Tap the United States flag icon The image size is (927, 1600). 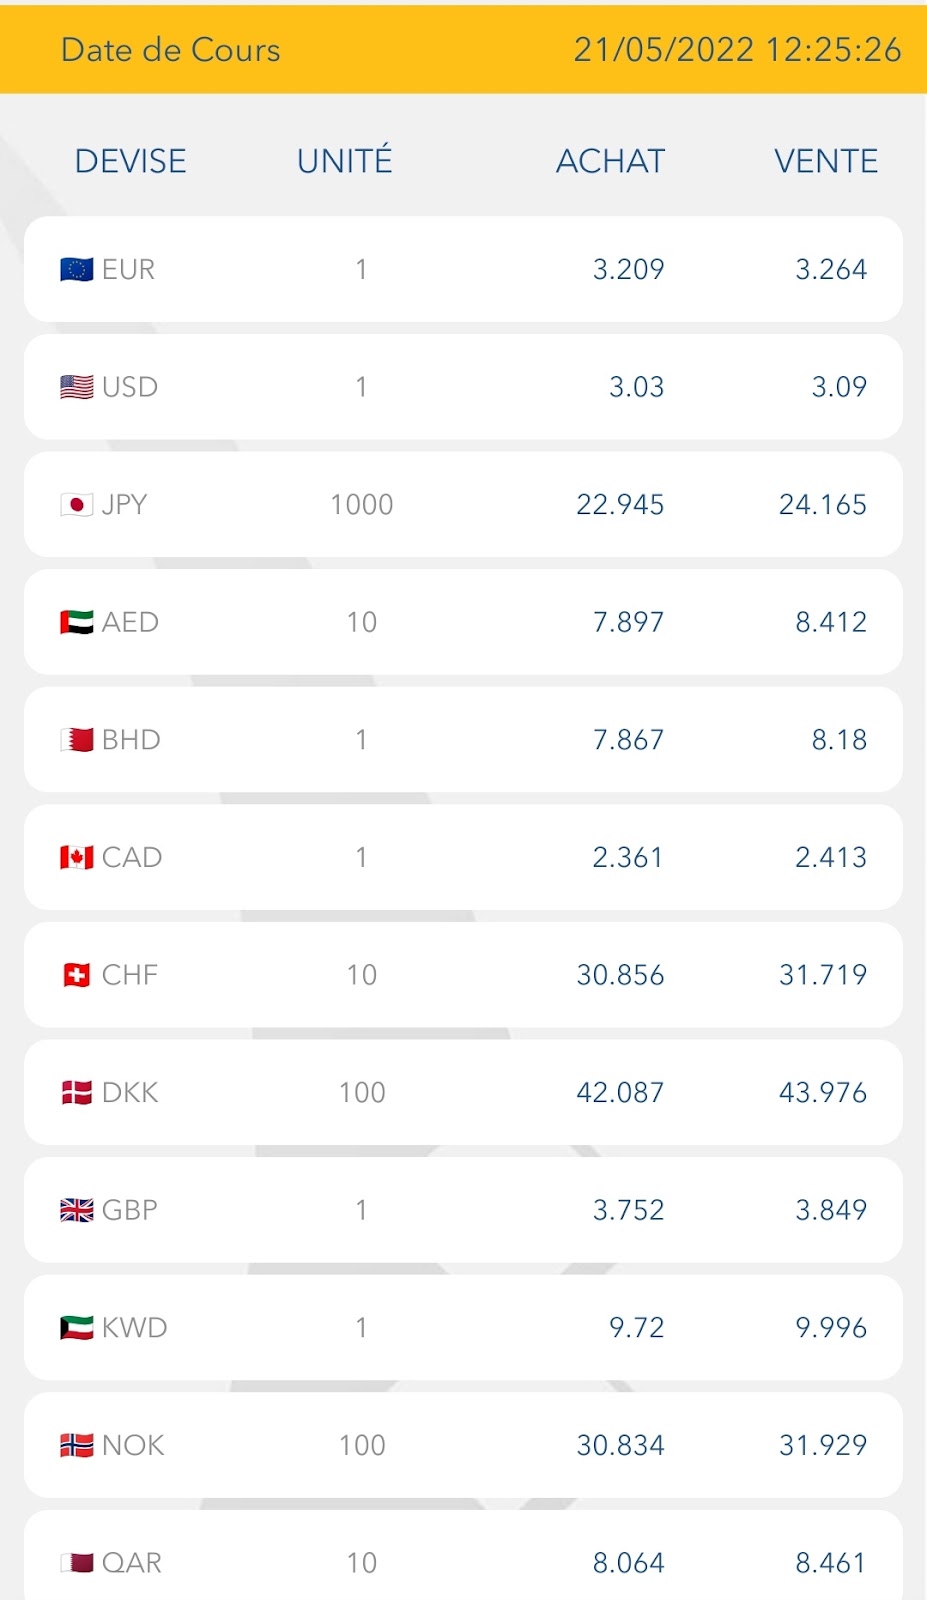77,387
